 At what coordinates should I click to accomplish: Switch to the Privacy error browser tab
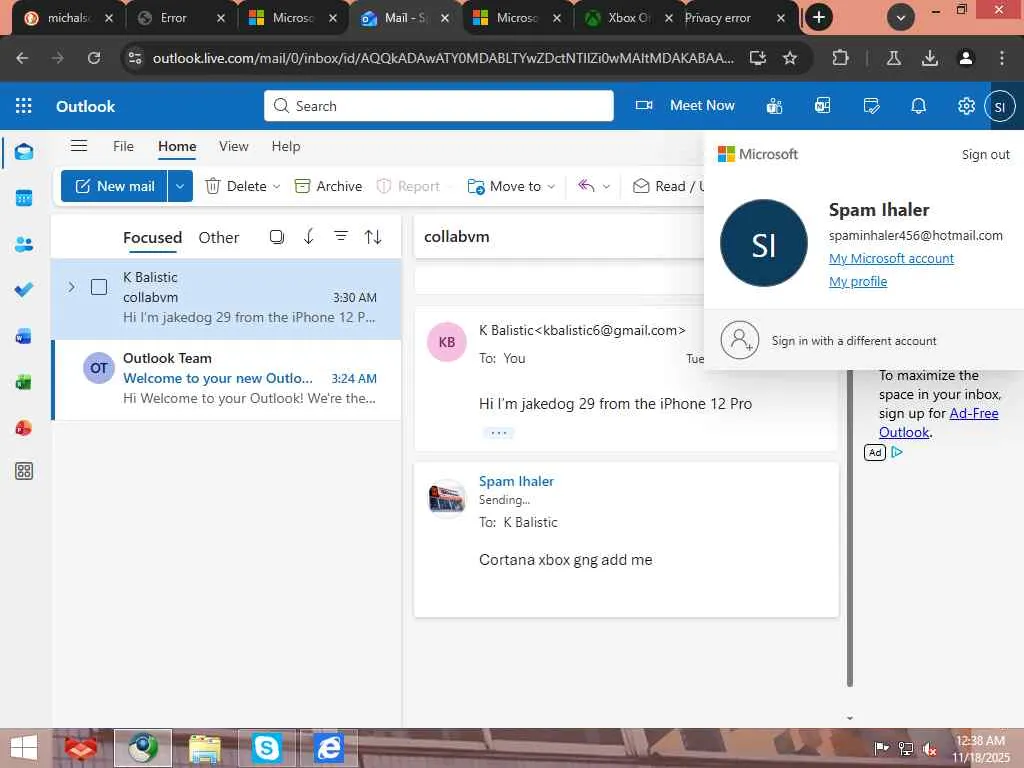(x=728, y=18)
